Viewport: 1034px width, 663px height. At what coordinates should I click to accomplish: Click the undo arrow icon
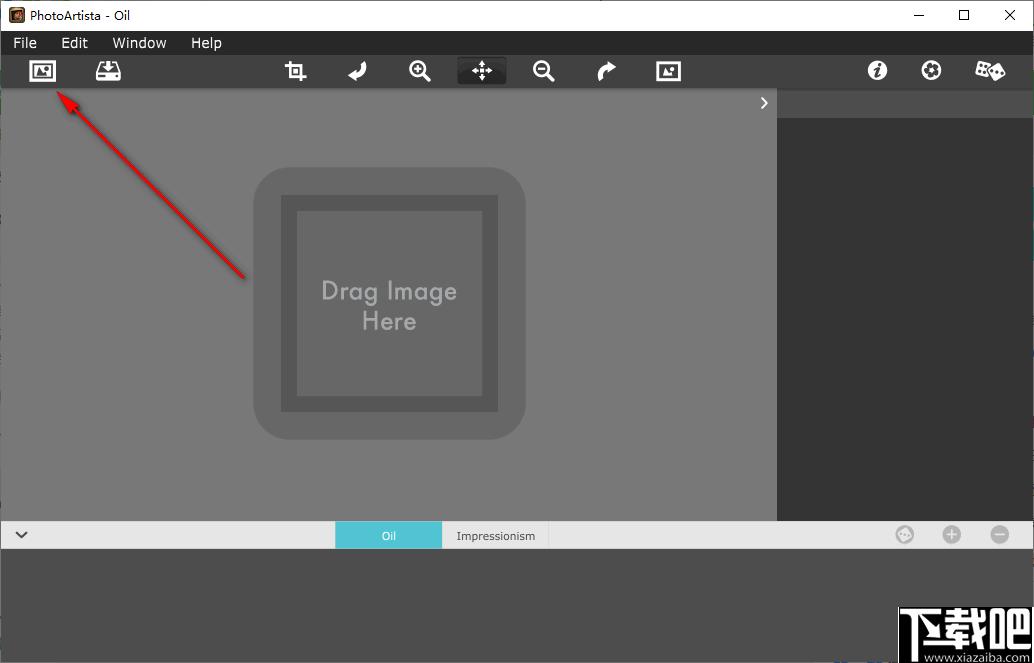coord(357,71)
